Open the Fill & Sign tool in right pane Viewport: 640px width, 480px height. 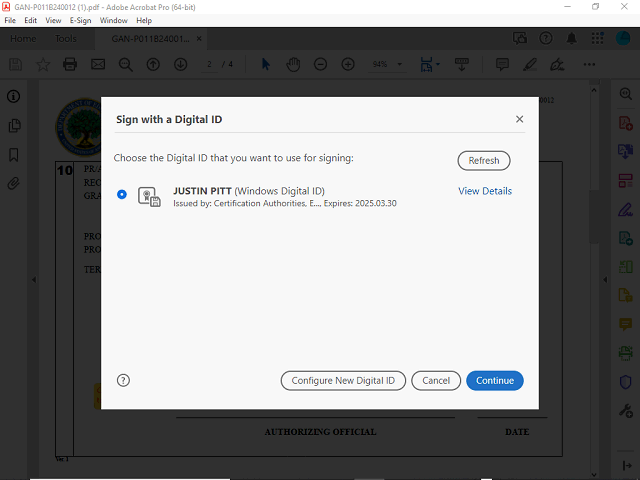[626, 209]
